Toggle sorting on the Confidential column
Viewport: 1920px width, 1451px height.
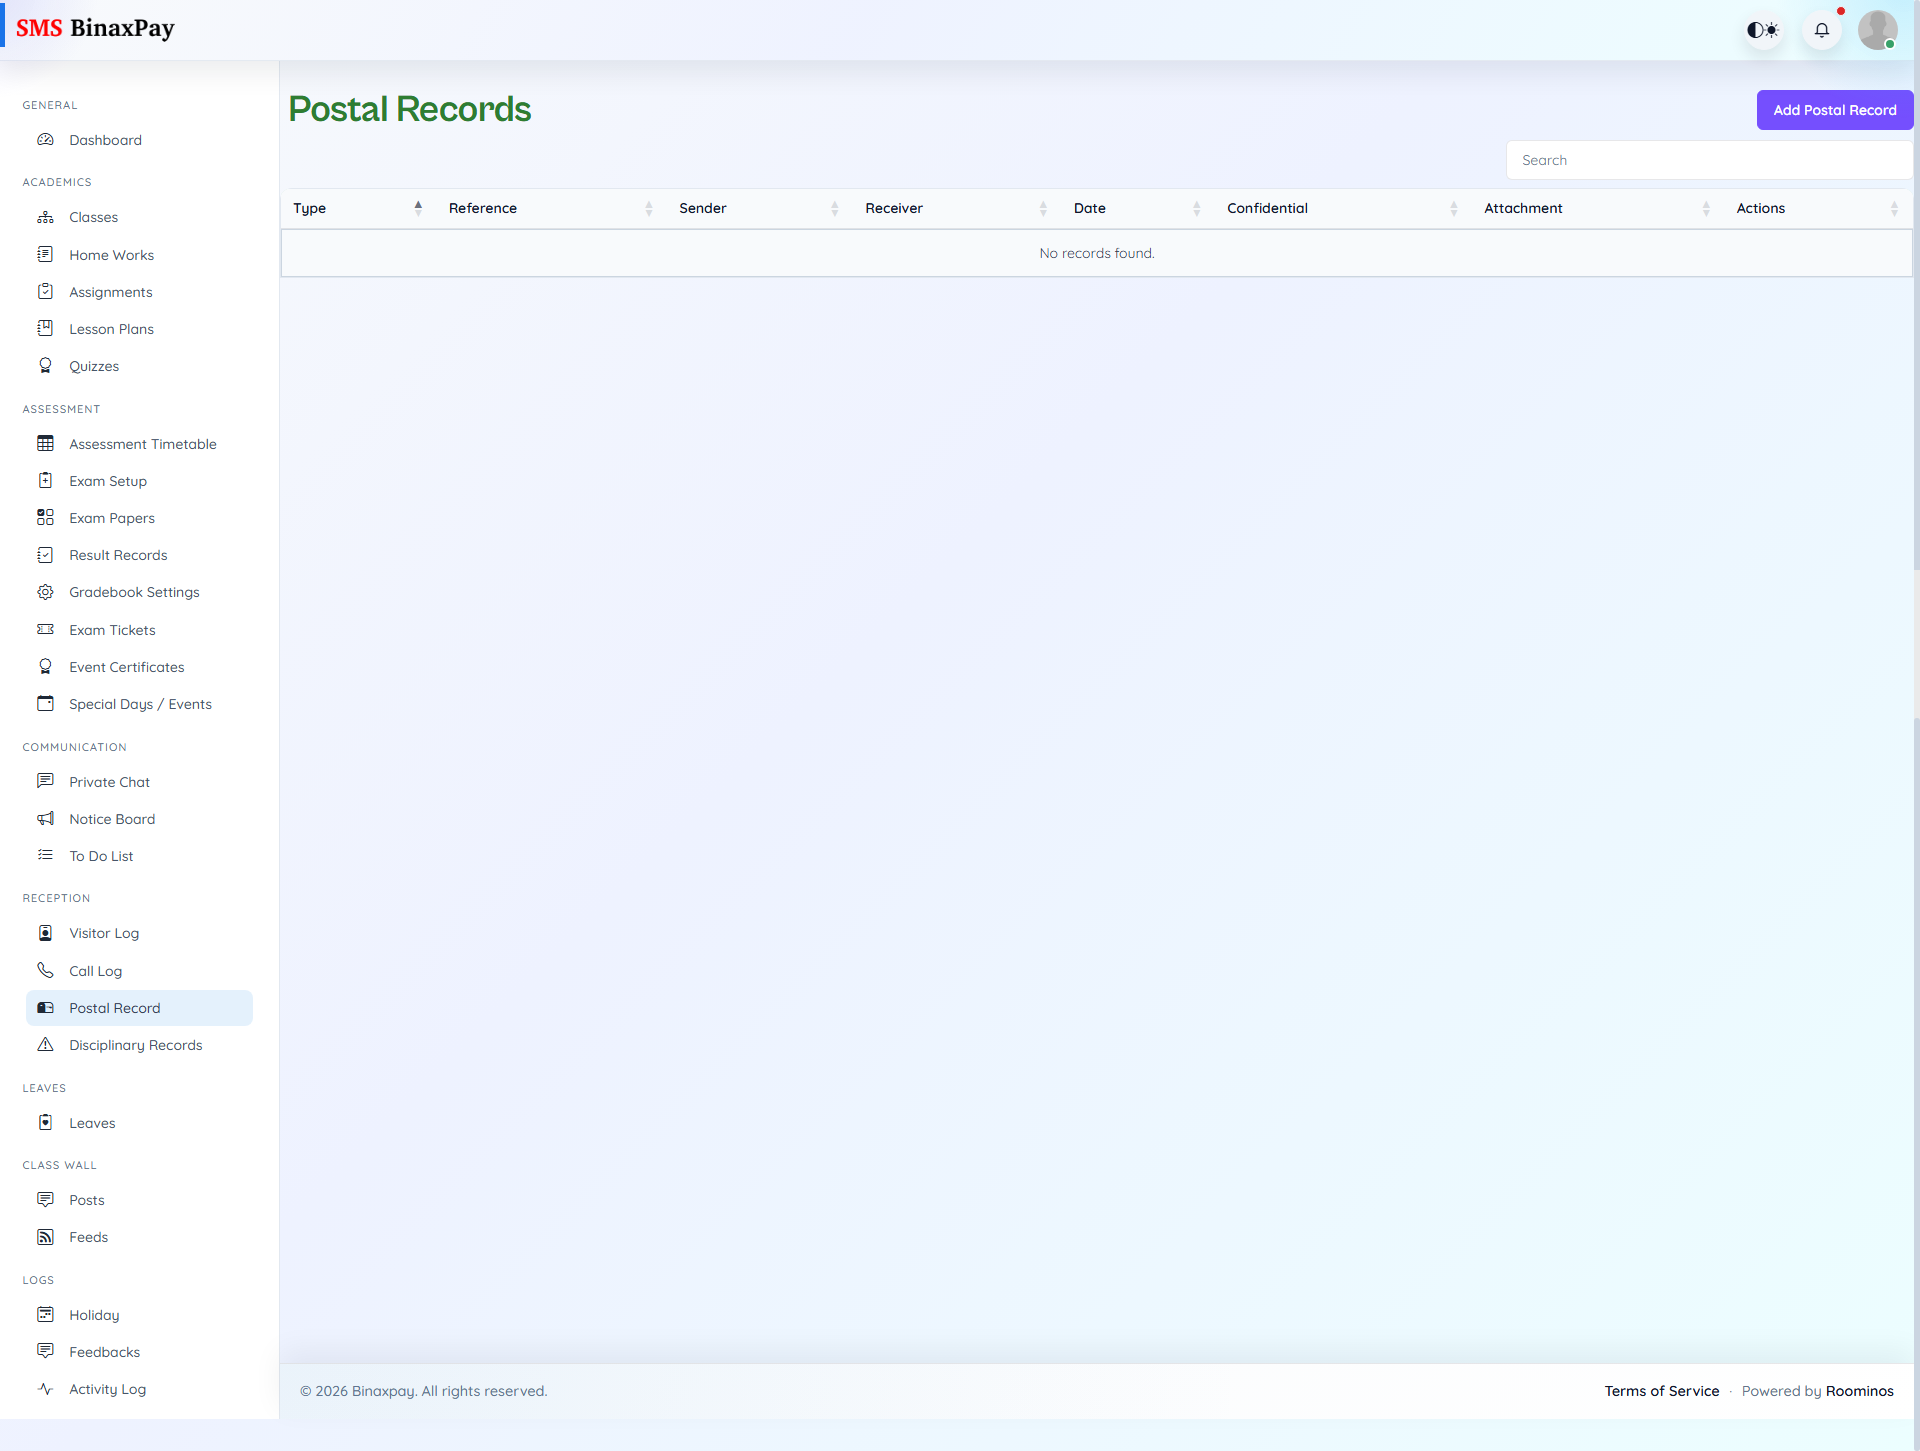tap(1455, 208)
